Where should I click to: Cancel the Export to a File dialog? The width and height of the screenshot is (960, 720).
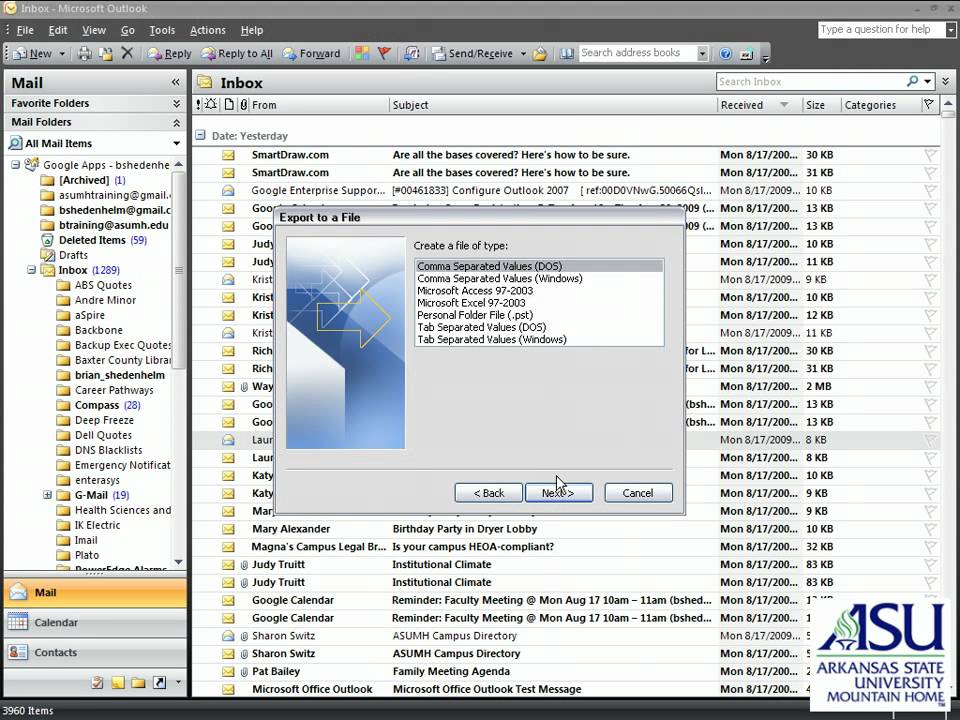[x=638, y=493]
